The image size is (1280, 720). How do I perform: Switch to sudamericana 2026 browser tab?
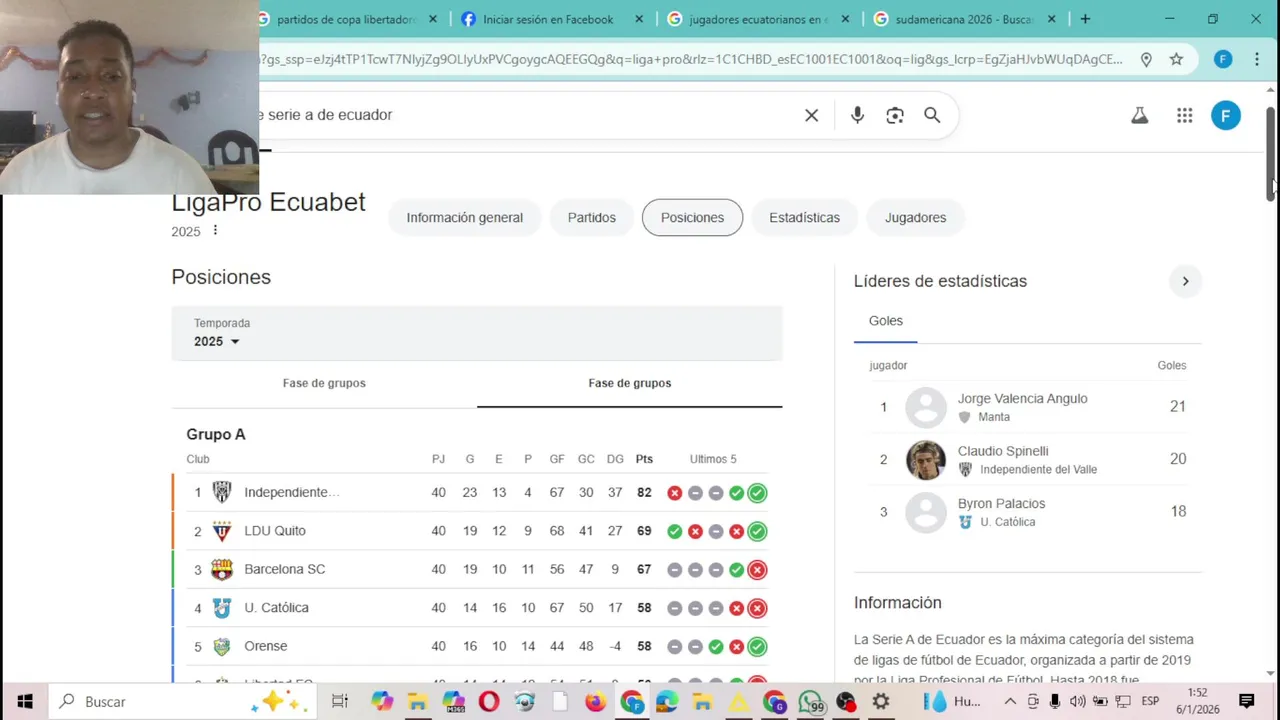(964, 19)
